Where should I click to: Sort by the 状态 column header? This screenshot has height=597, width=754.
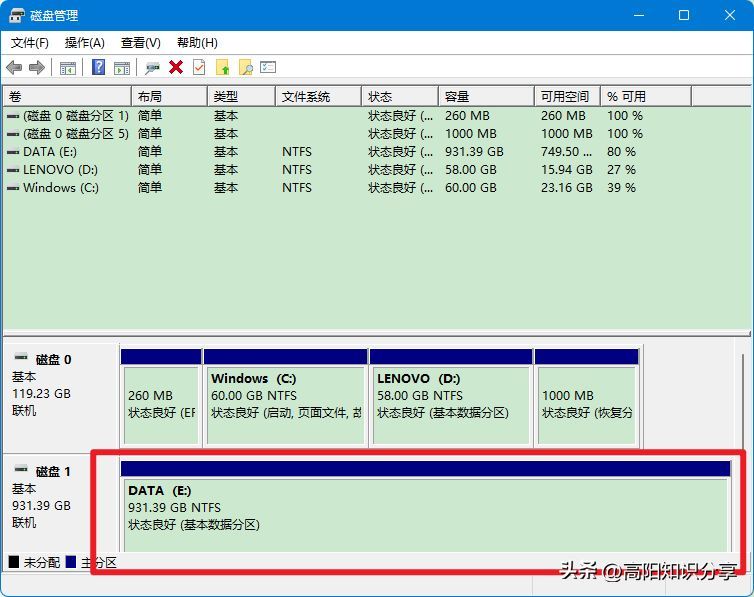[x=400, y=97]
